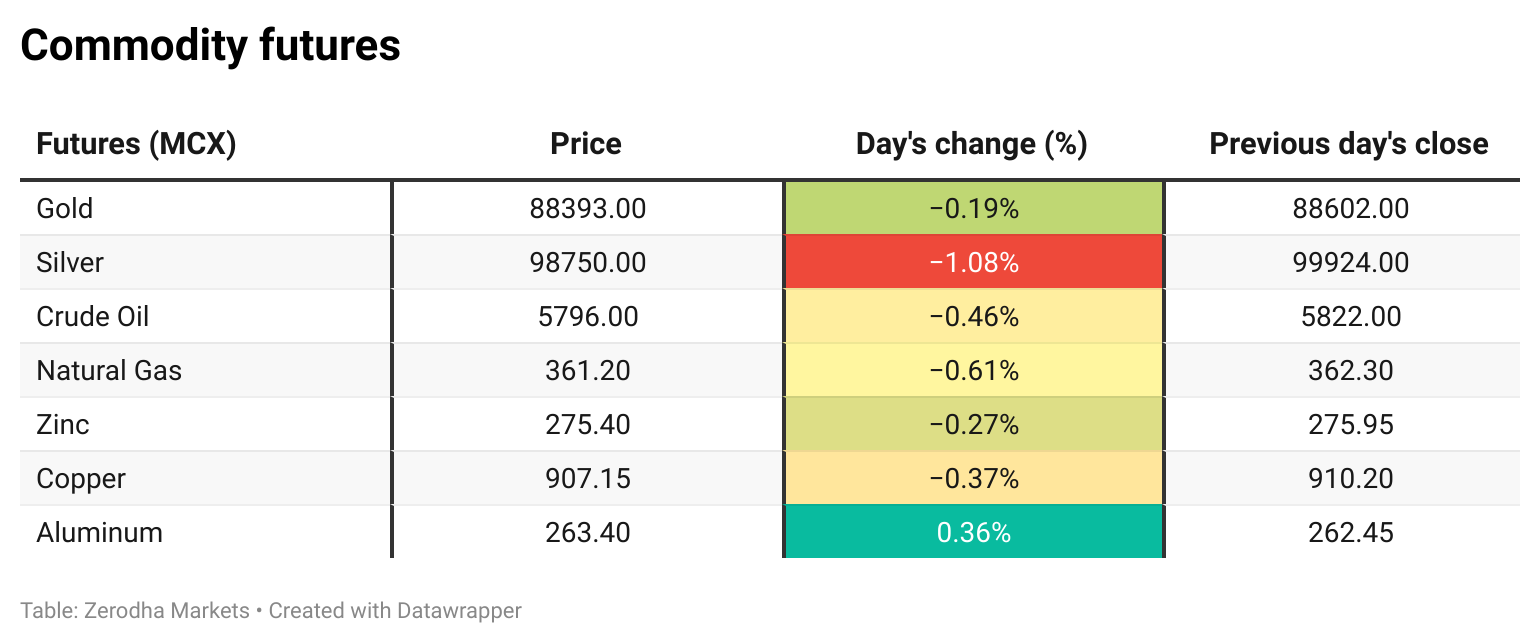Select Crude Oil price 5796.00
This screenshot has width=1540, height=644.
click(x=588, y=317)
